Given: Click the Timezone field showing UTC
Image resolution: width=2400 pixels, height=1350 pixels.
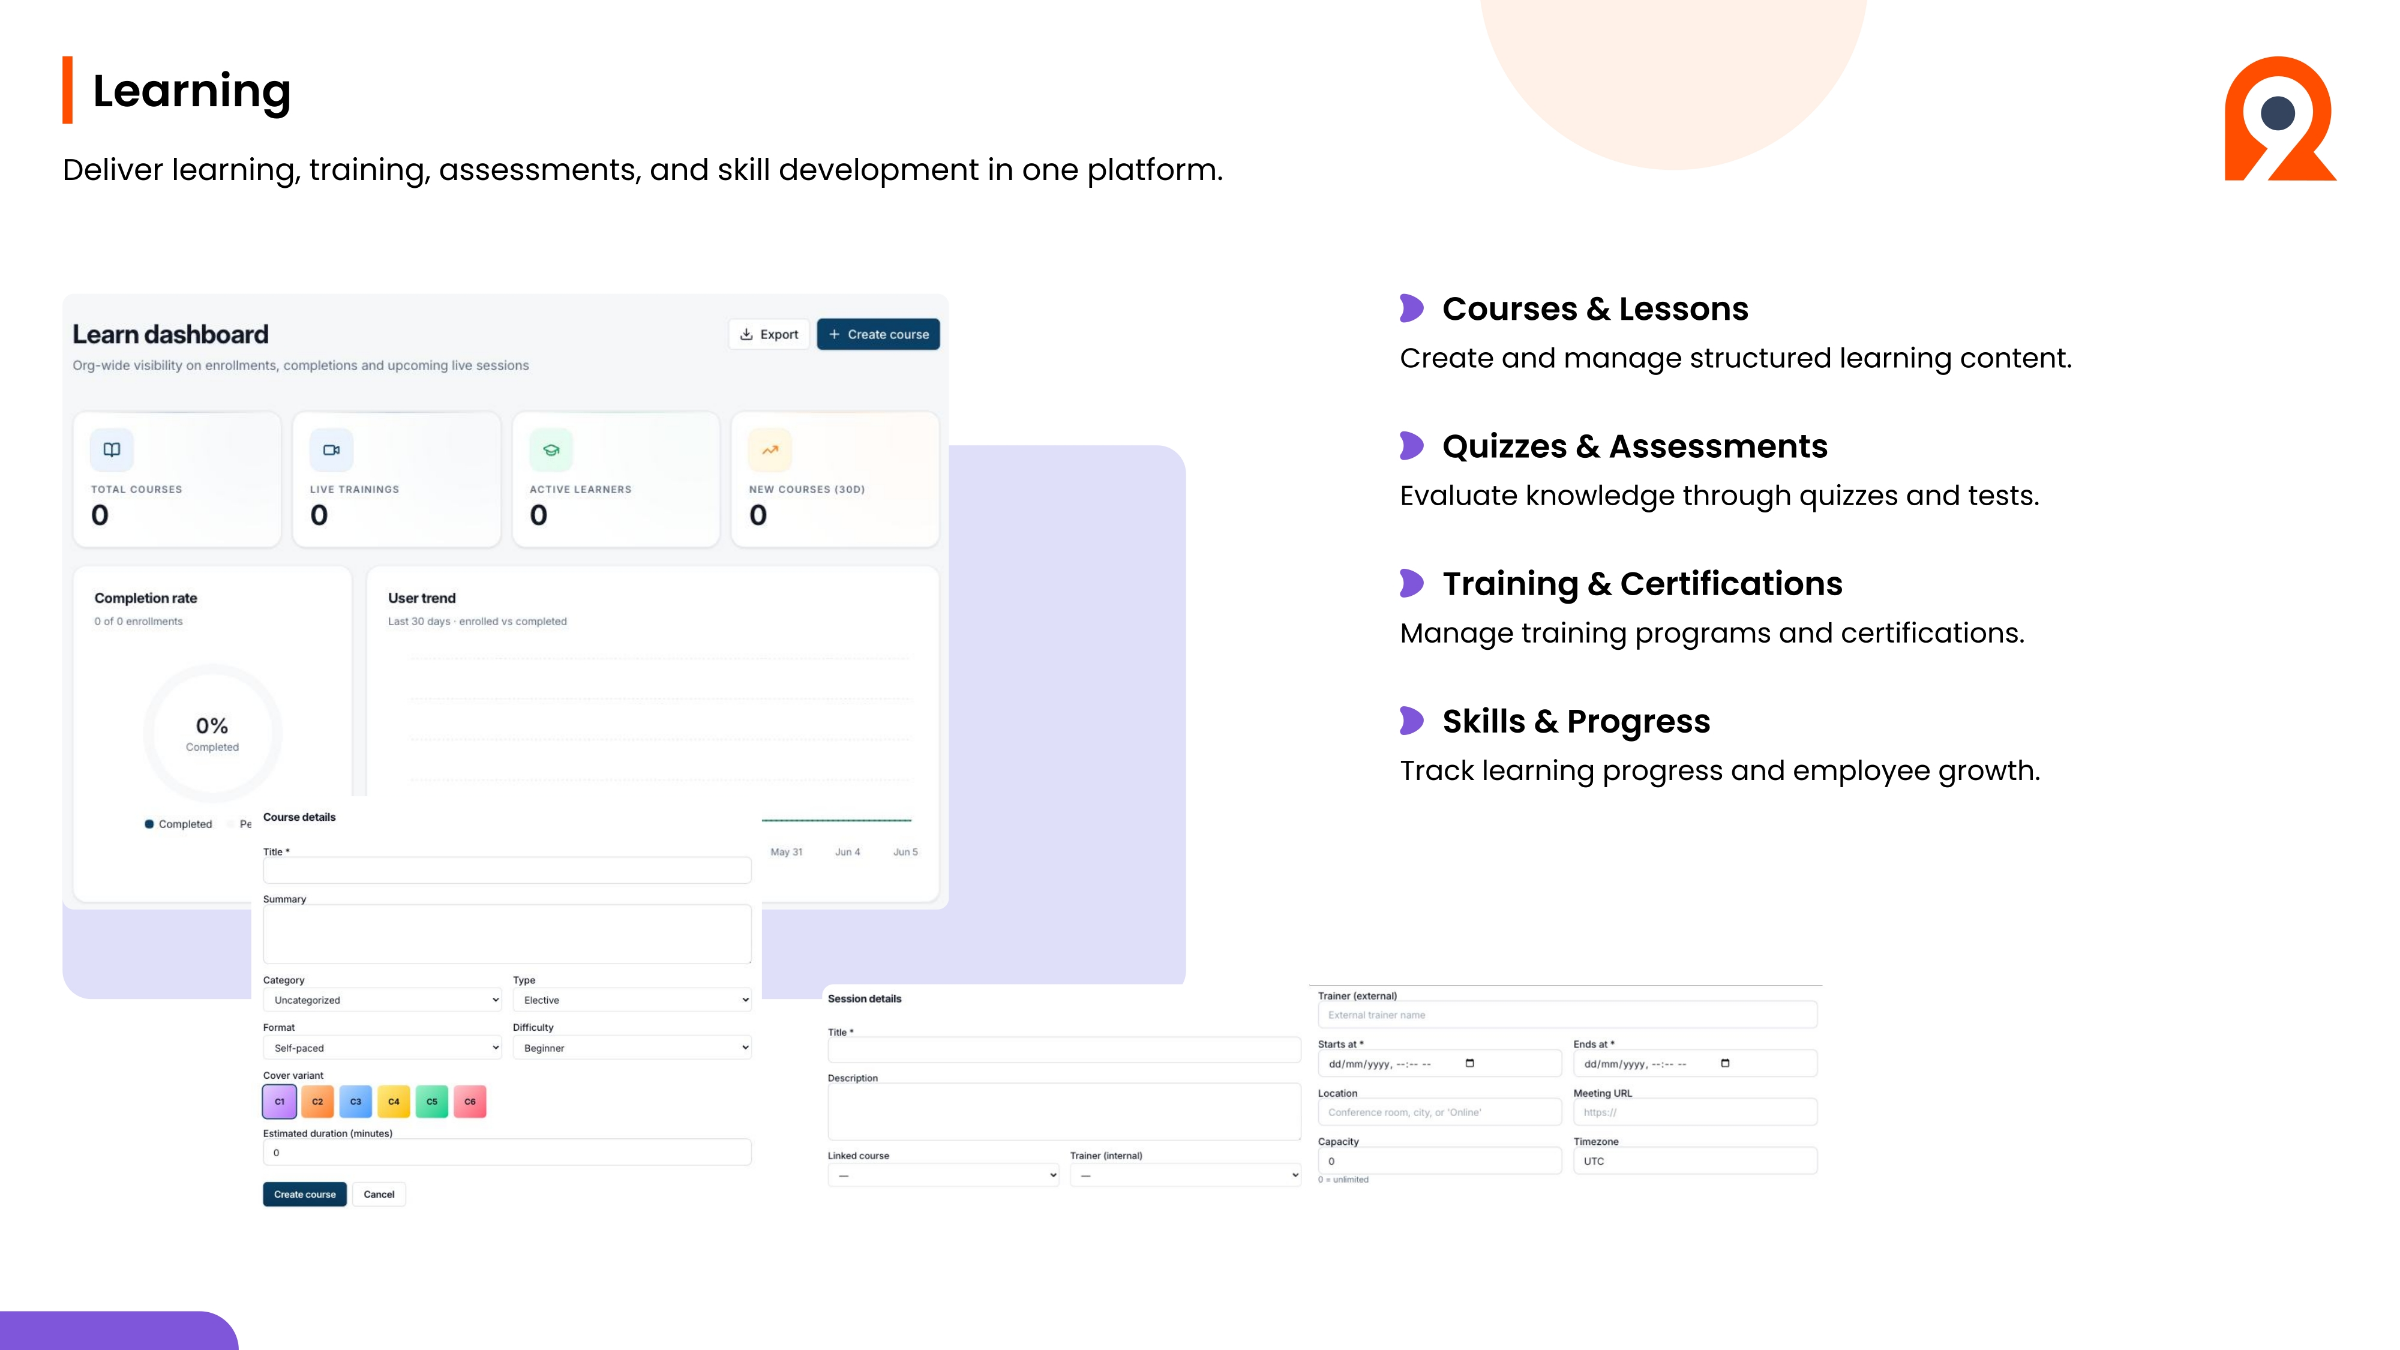Looking at the screenshot, I should coord(1695,1161).
